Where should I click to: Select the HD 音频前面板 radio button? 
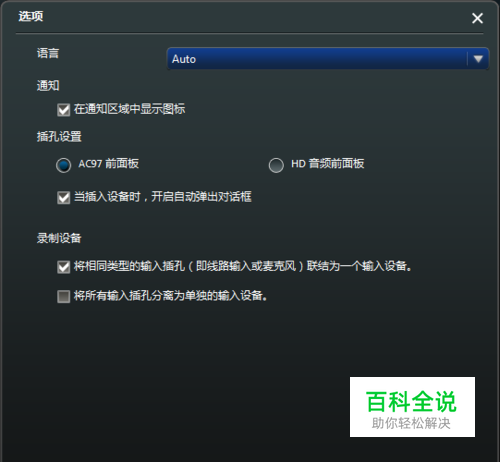click(x=276, y=165)
